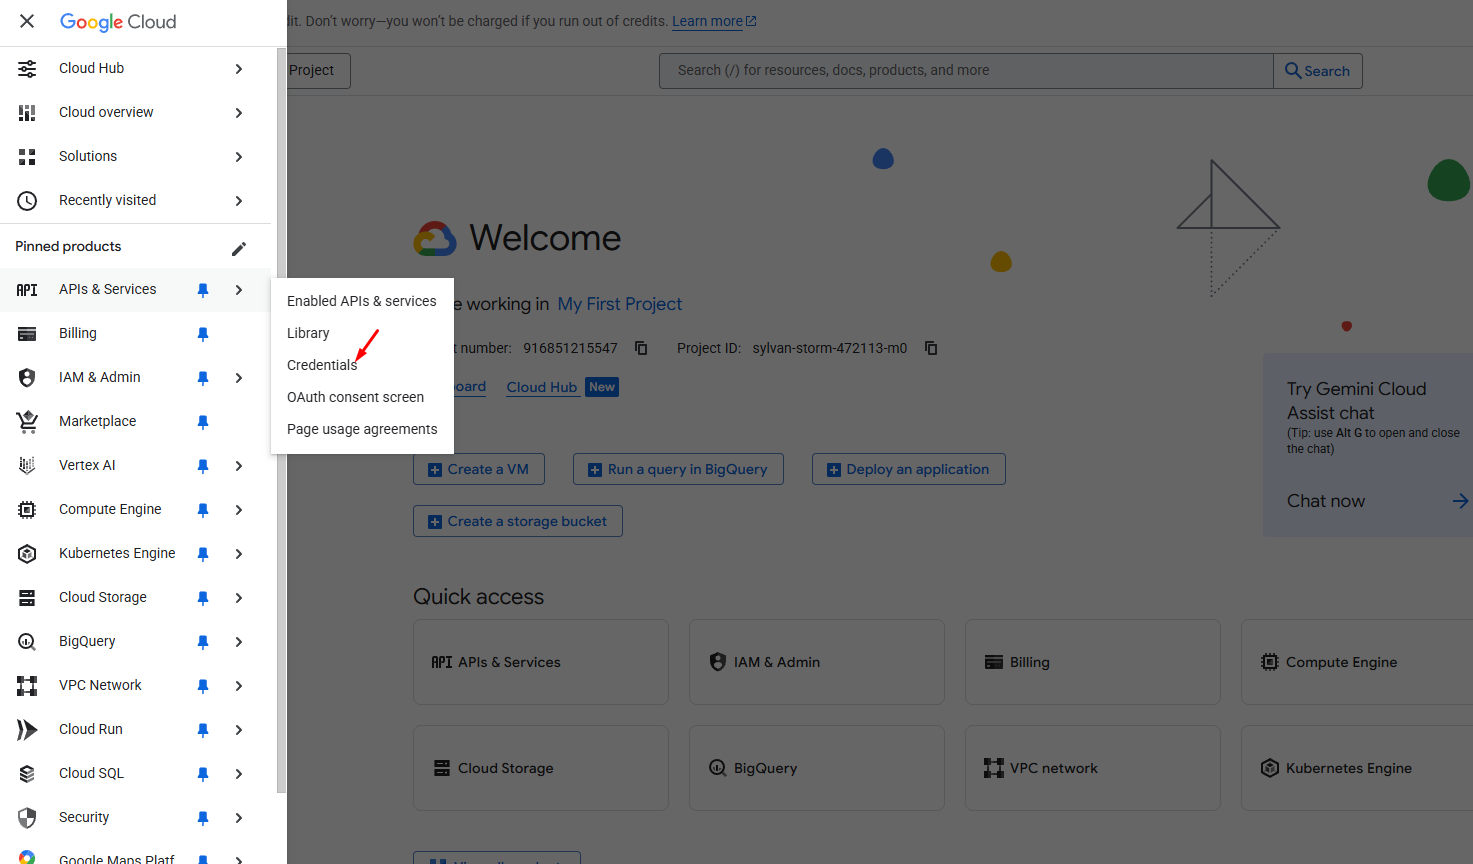Expand the Compute Engine submenu chevron

[x=239, y=510]
